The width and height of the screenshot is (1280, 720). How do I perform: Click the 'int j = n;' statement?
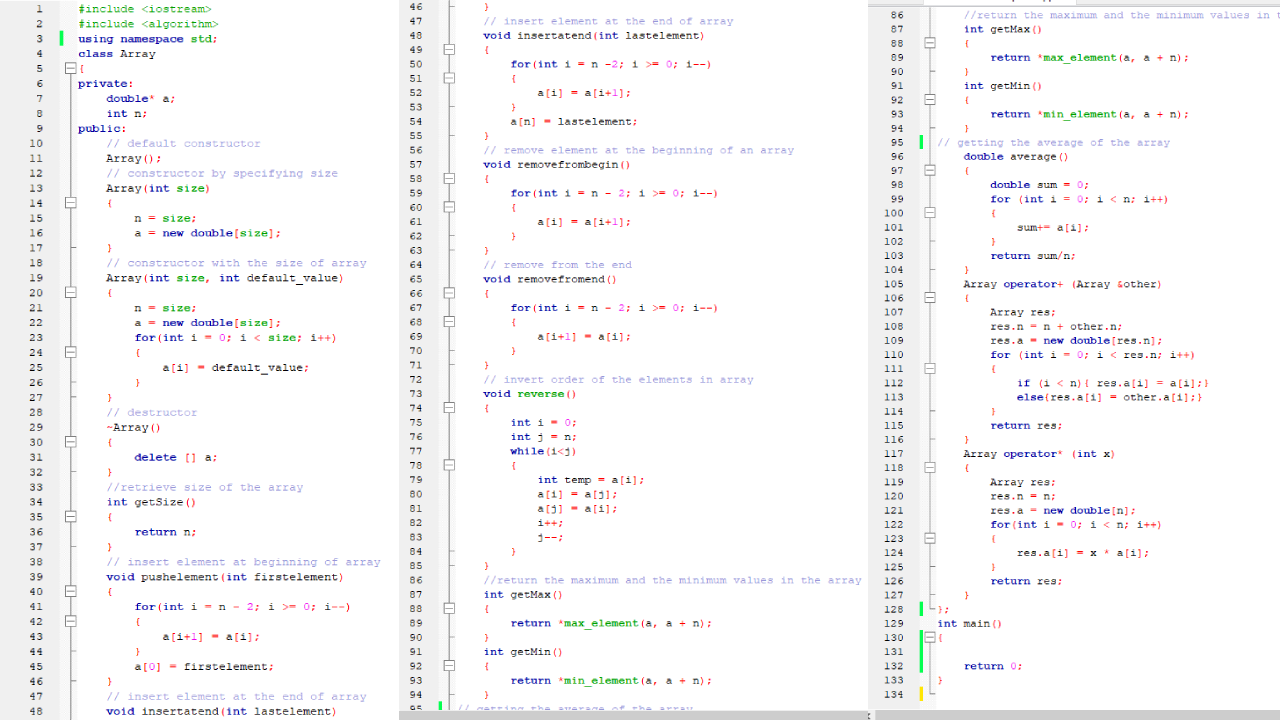click(x=544, y=437)
